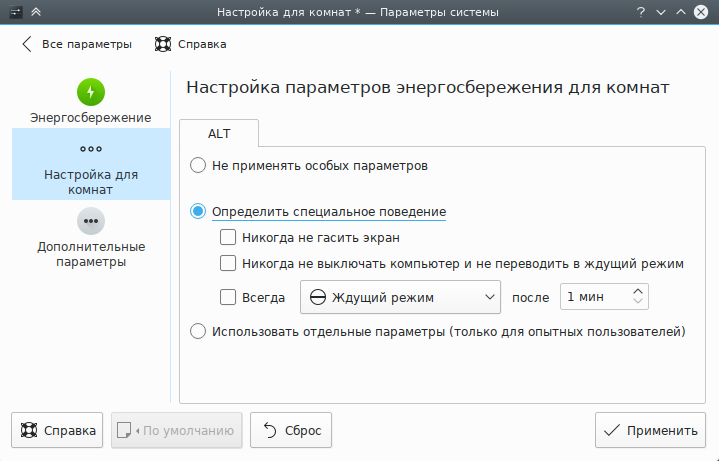
Task: Switch to the ALT tab
Action: point(219,133)
